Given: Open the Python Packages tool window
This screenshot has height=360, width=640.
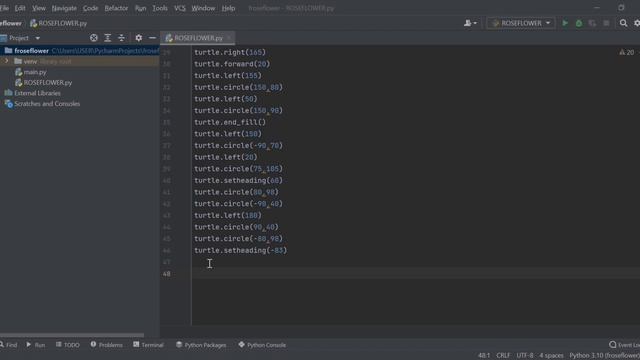Looking at the screenshot, I should pos(201,345).
